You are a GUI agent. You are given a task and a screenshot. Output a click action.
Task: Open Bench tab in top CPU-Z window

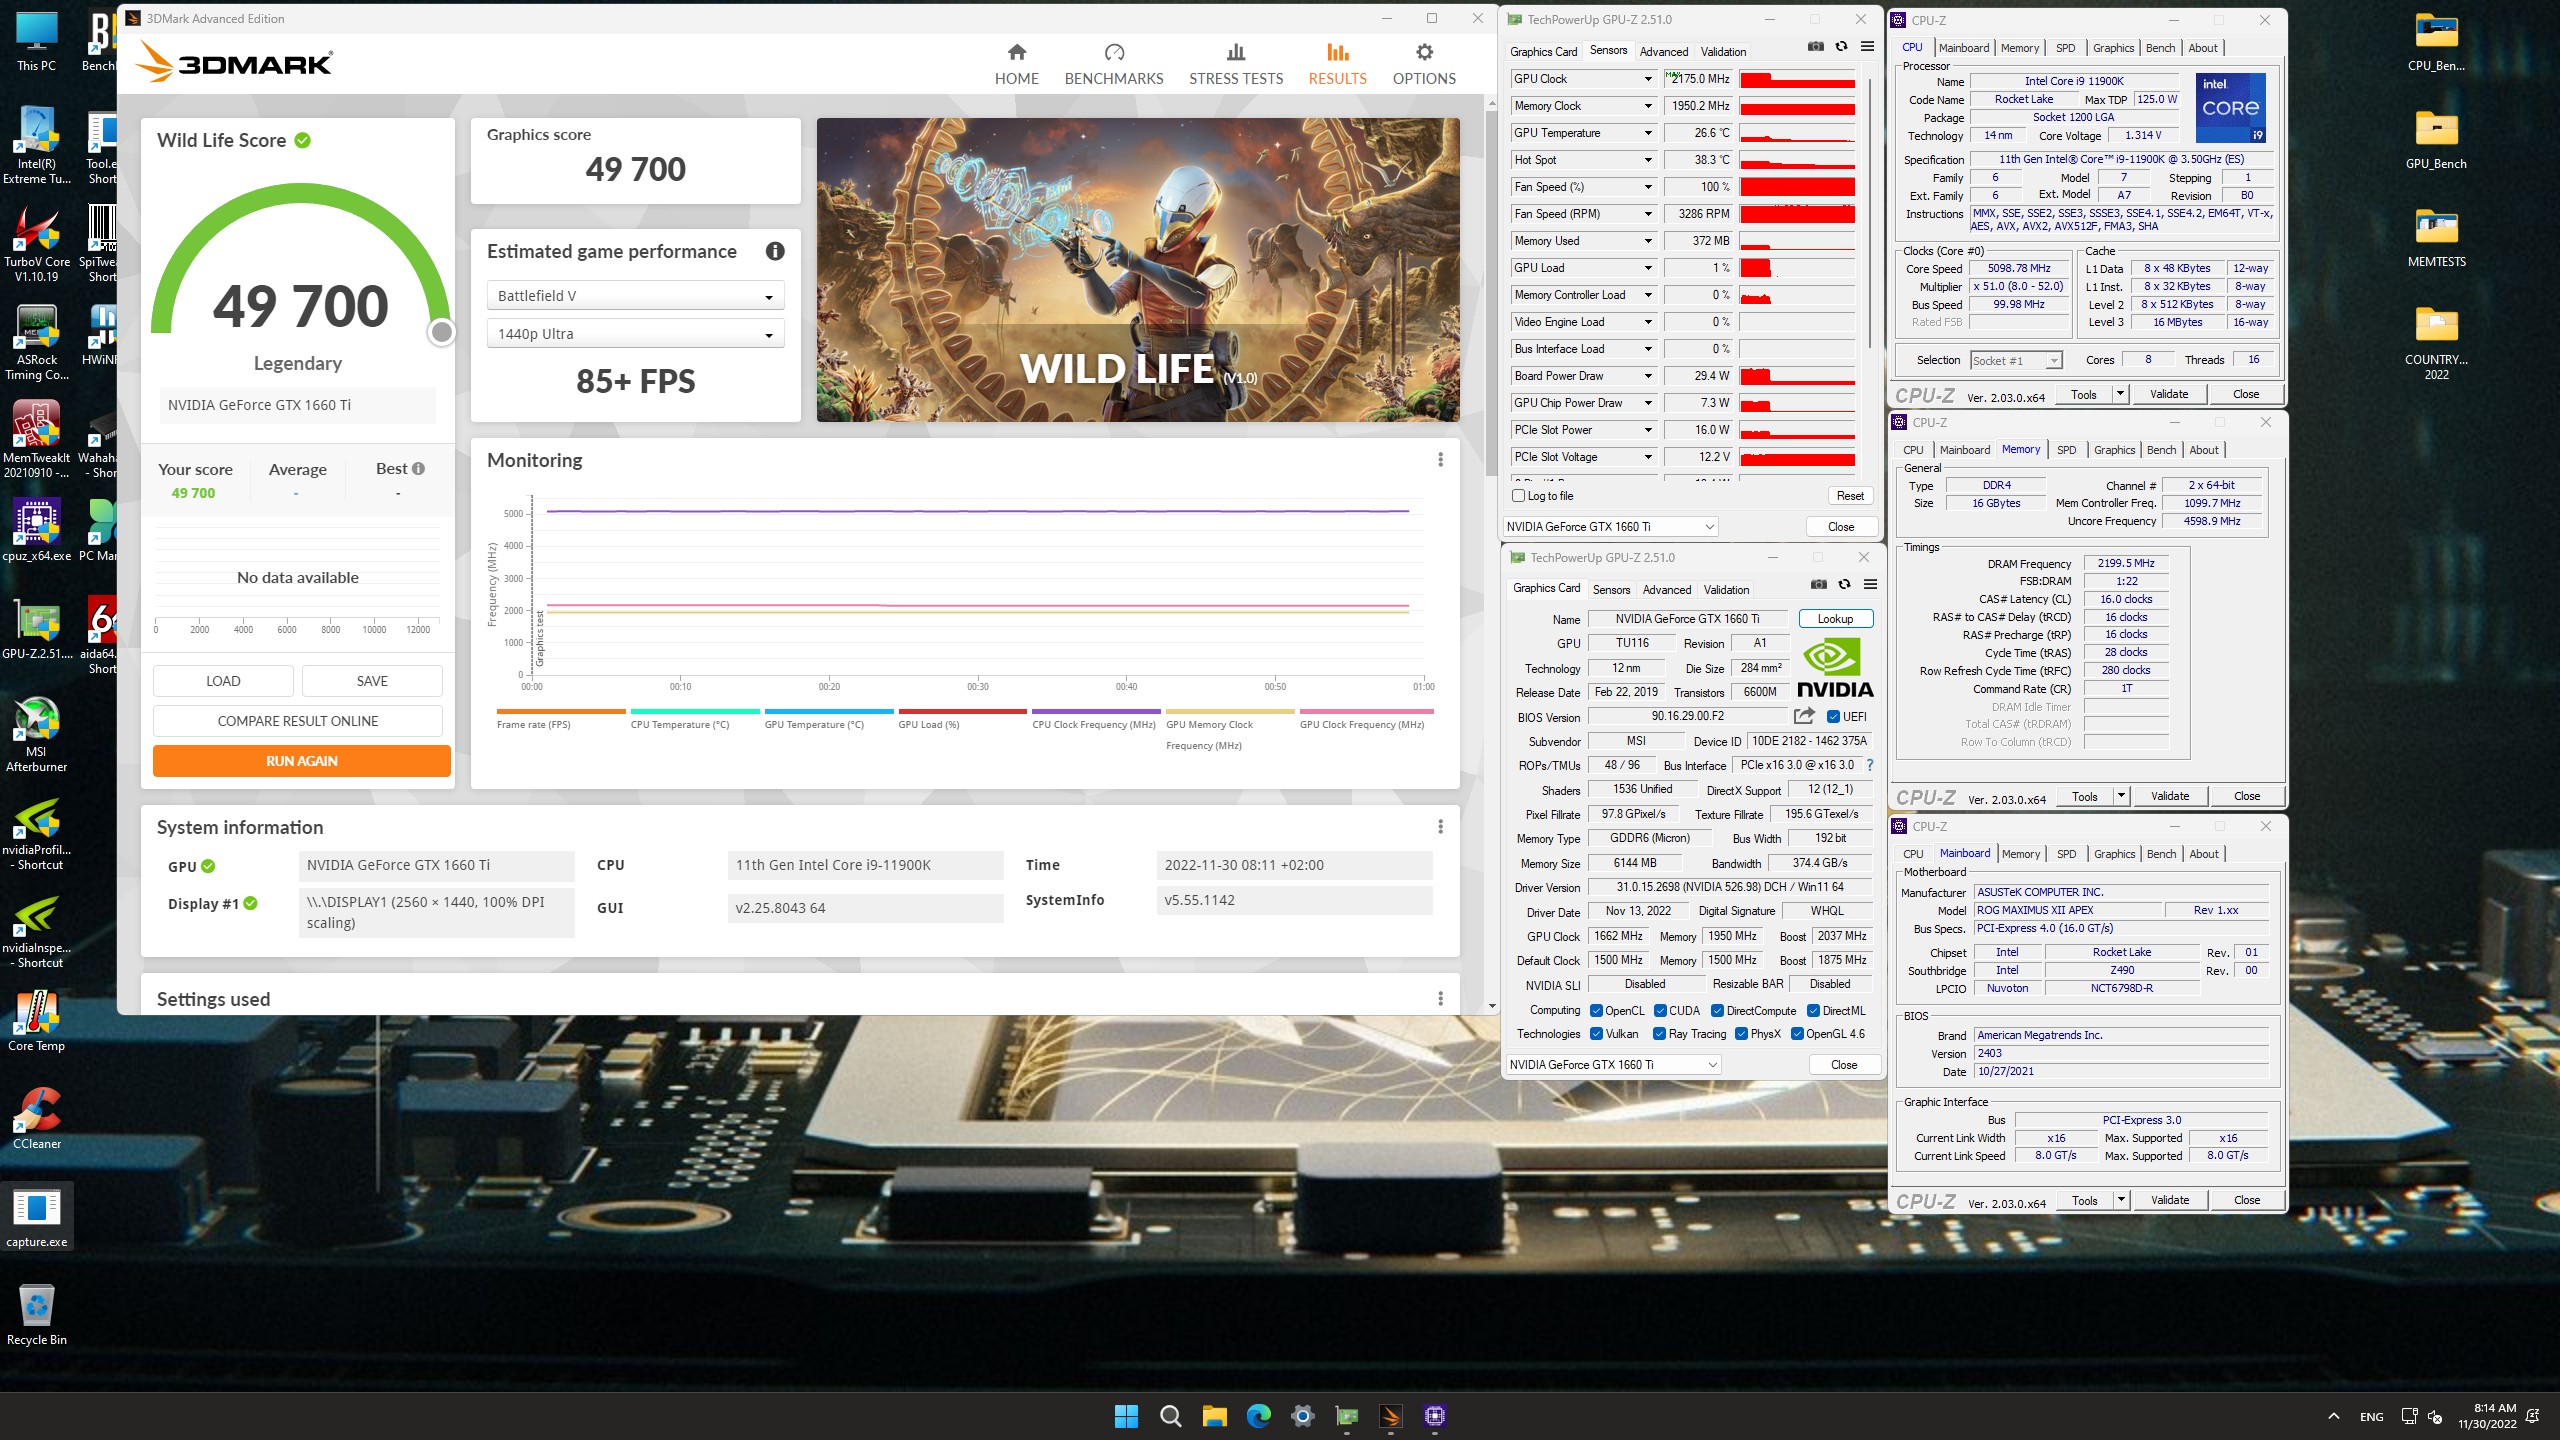tap(2160, 48)
